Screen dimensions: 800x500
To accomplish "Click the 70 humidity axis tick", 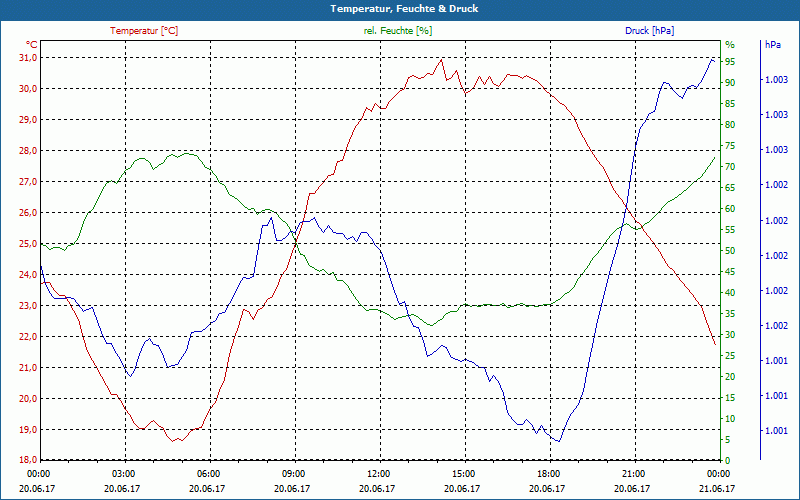I will (x=730, y=167).
